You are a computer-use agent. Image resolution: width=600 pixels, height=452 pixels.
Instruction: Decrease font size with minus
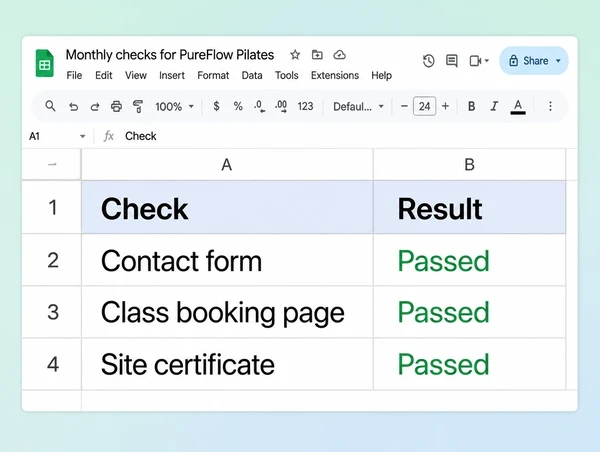pyautogui.click(x=404, y=106)
